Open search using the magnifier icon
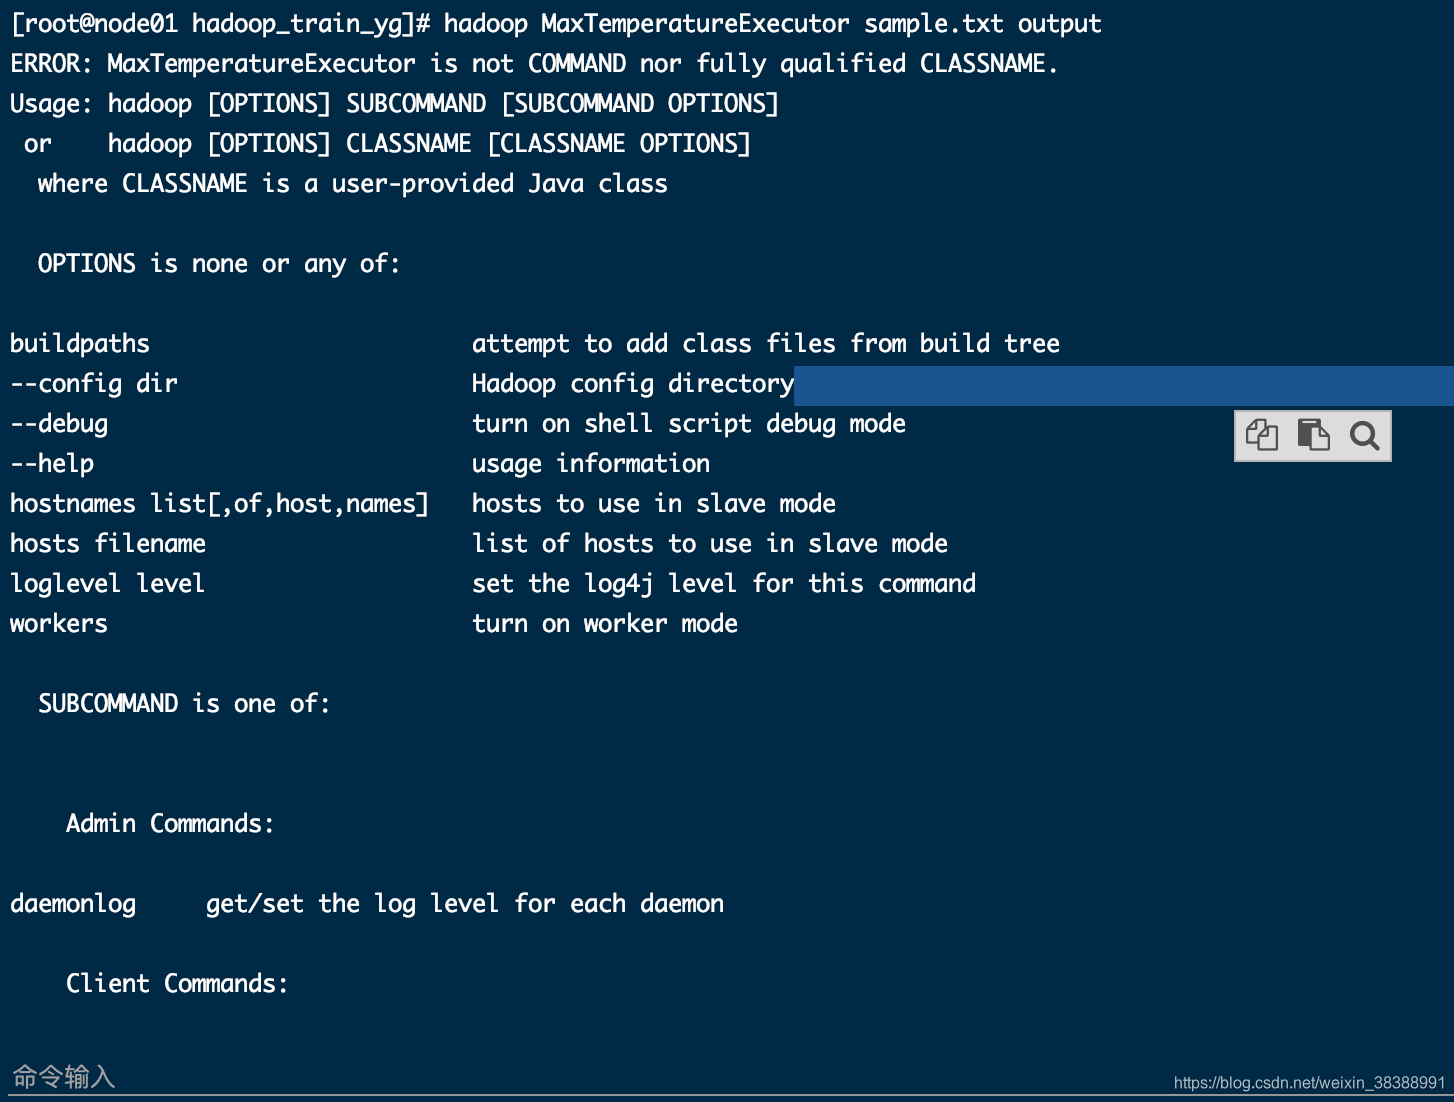 1365,436
